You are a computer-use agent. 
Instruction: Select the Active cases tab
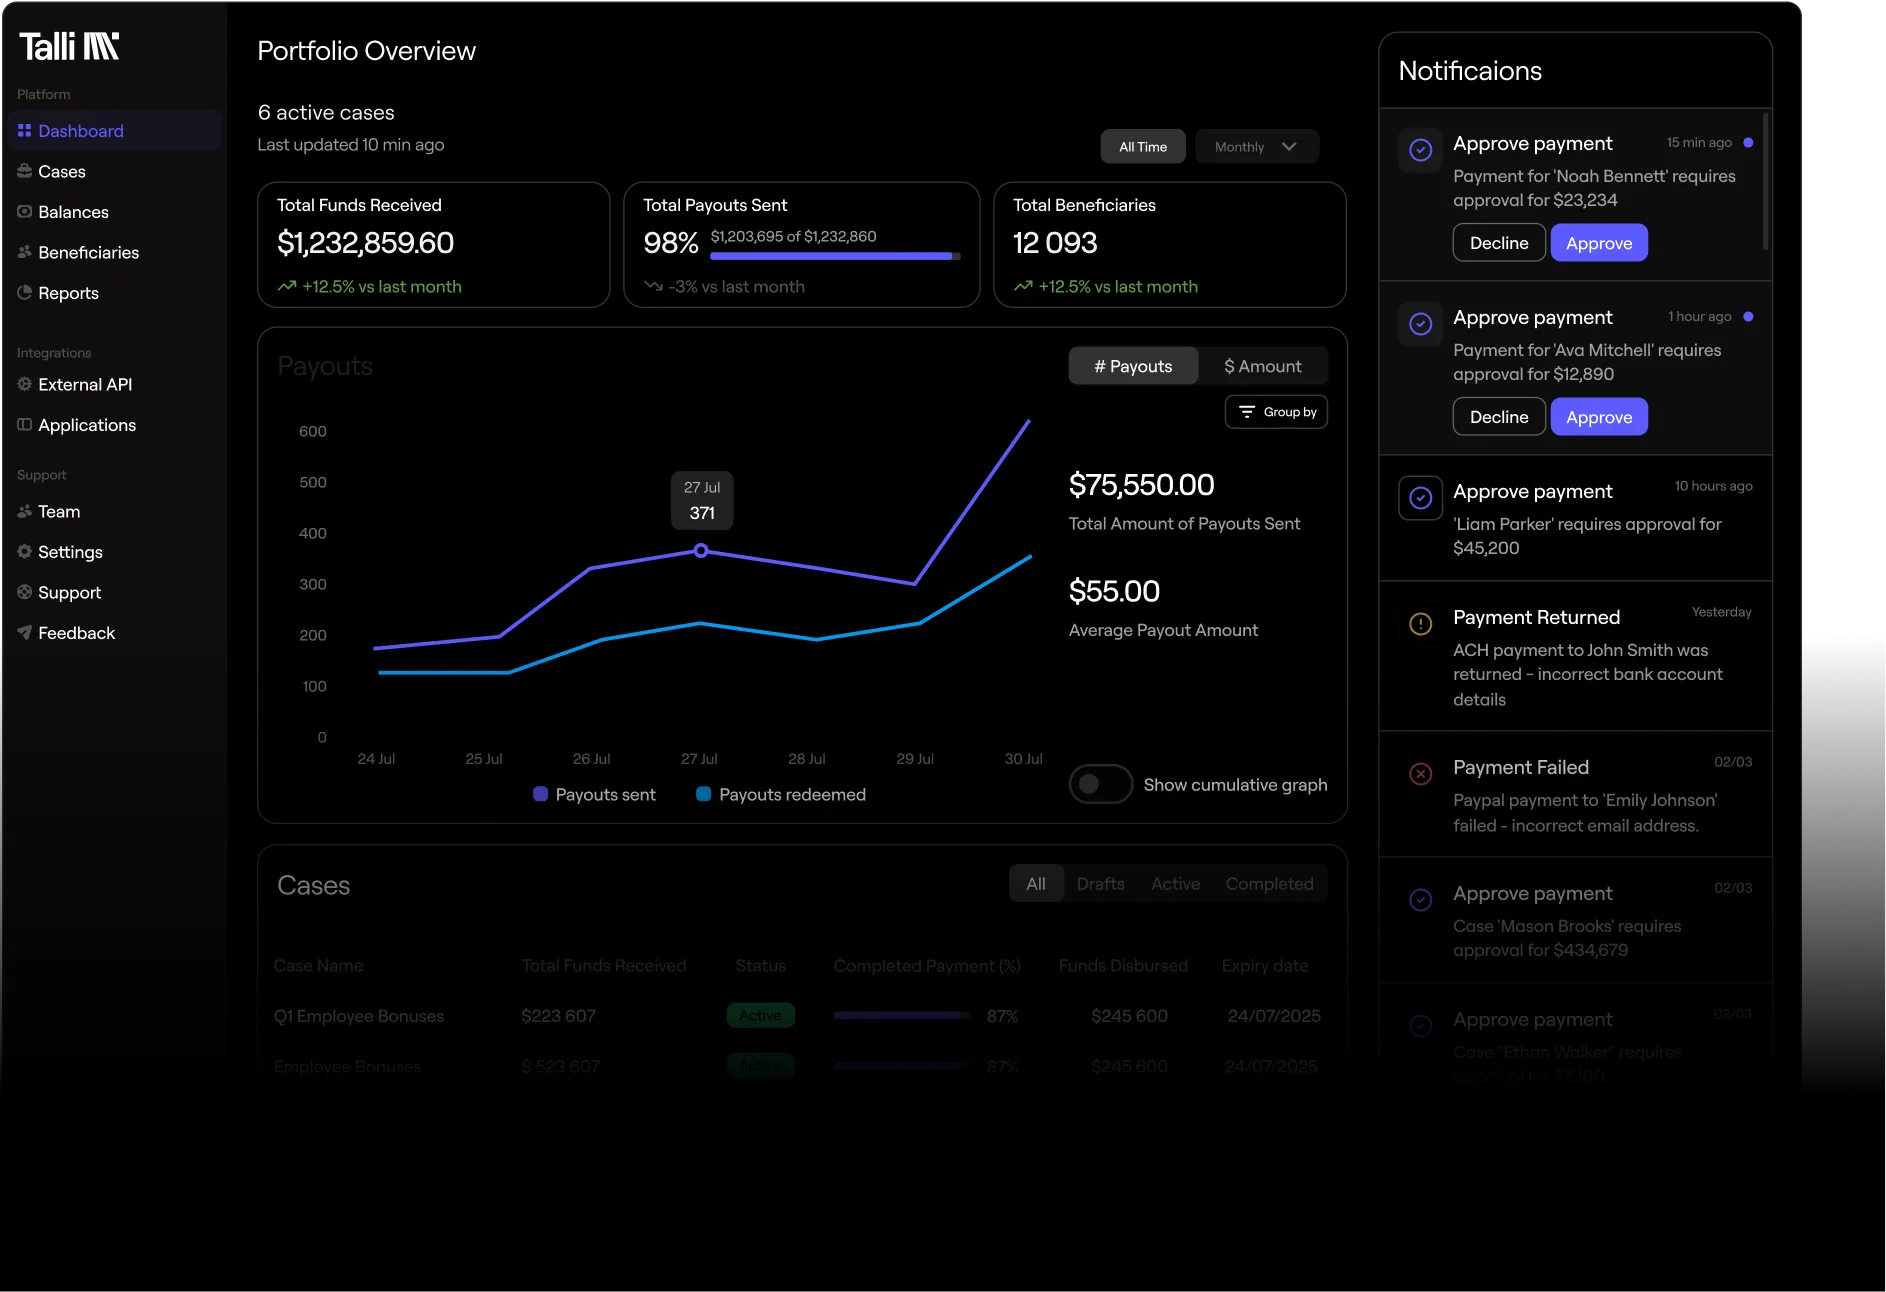click(1175, 884)
